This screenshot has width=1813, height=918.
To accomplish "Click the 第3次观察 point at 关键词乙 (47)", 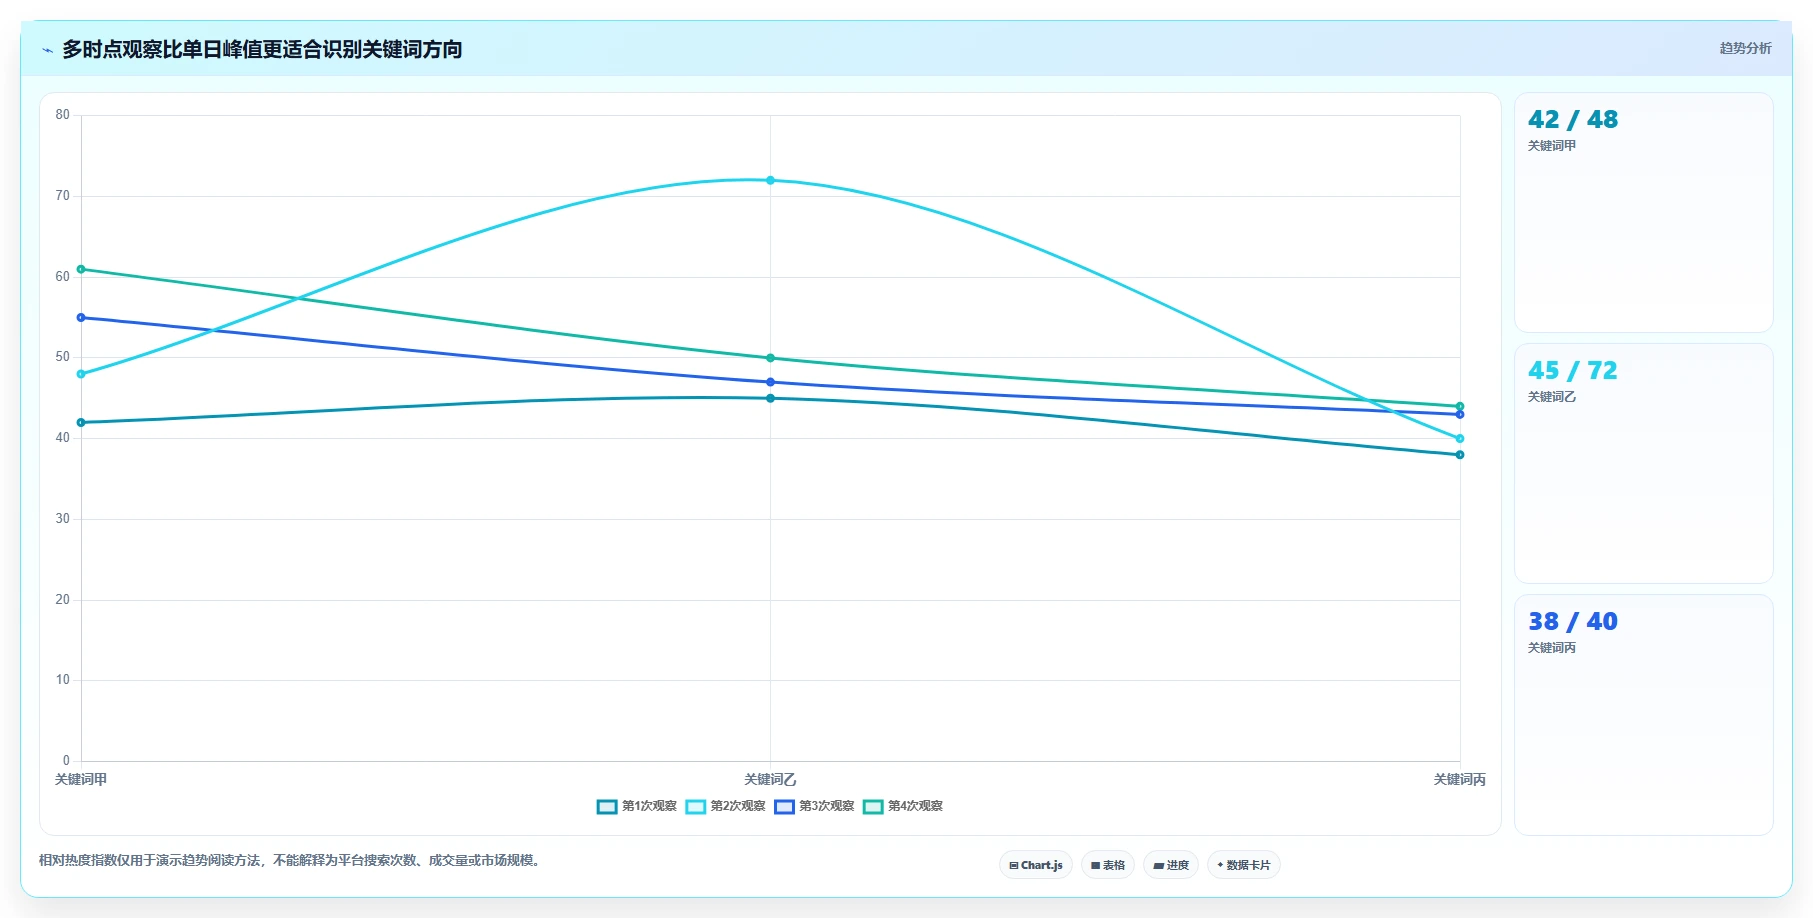I will [770, 382].
